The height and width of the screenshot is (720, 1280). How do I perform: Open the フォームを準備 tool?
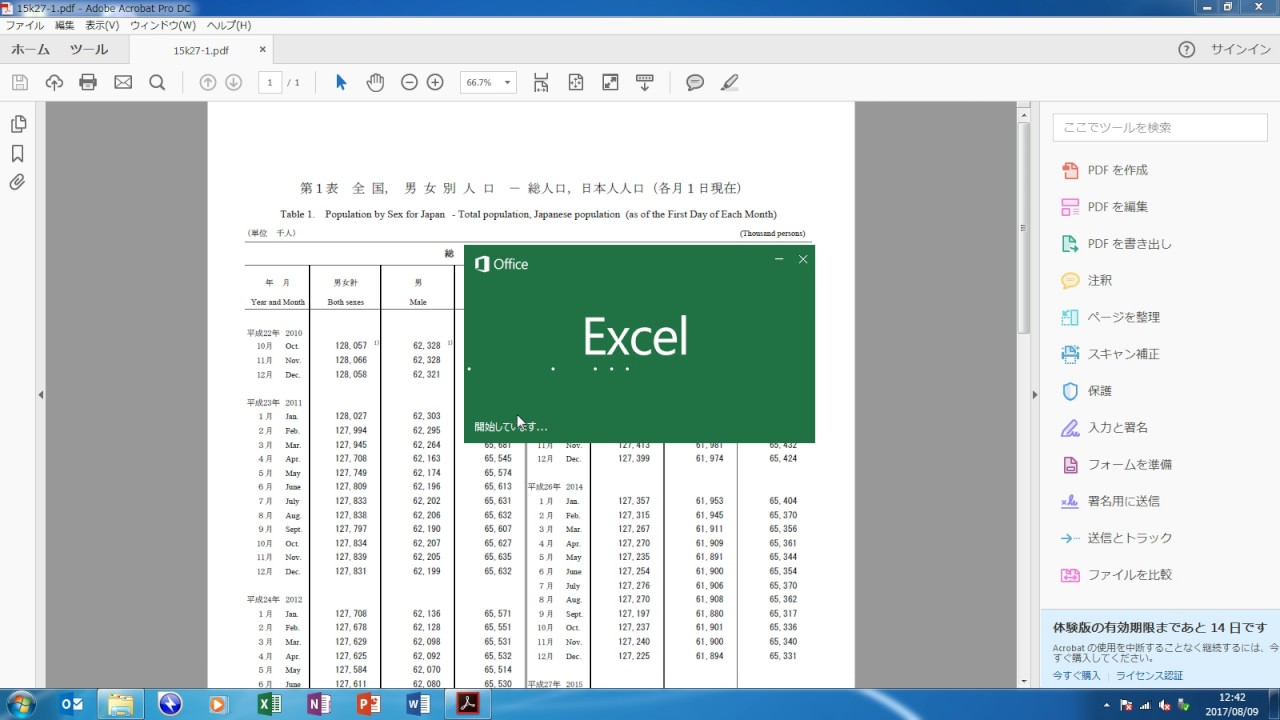(x=1130, y=465)
